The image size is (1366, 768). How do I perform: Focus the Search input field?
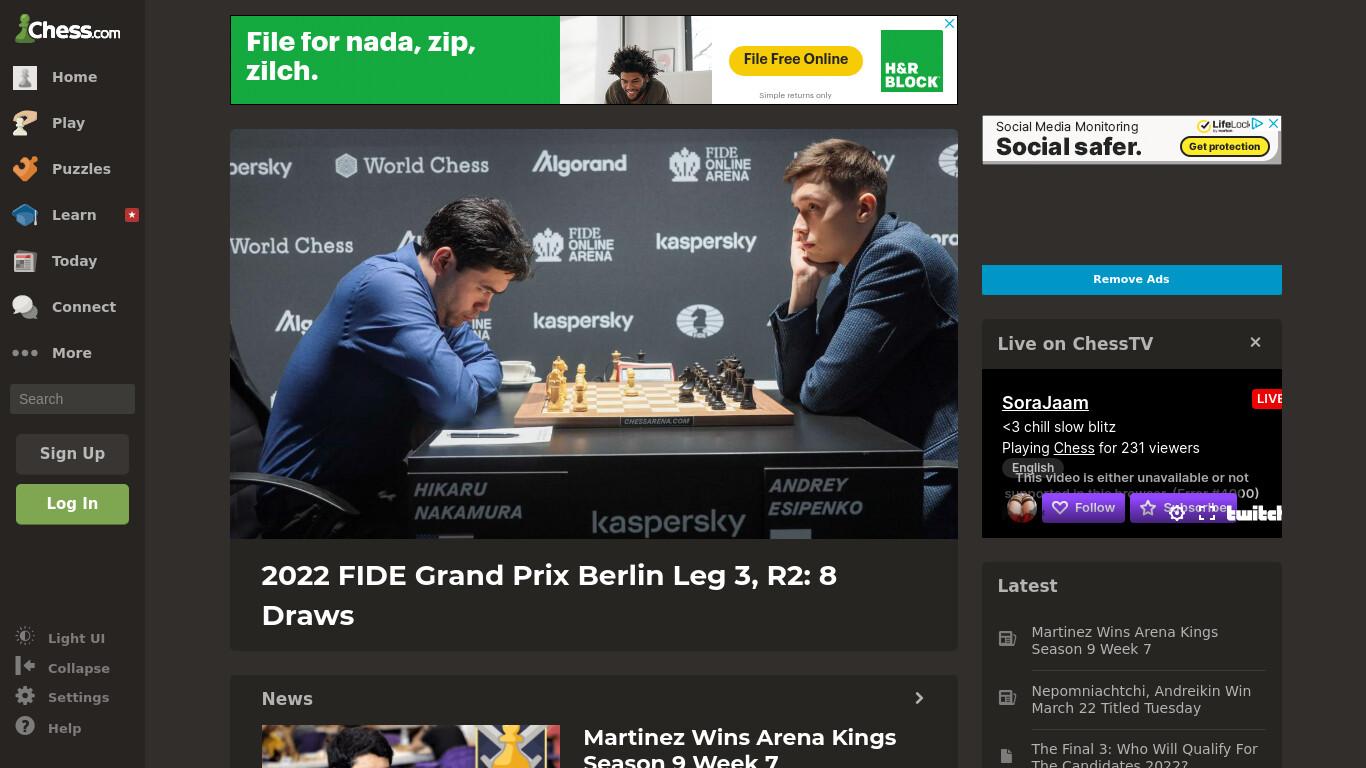pyautogui.click(x=72, y=399)
